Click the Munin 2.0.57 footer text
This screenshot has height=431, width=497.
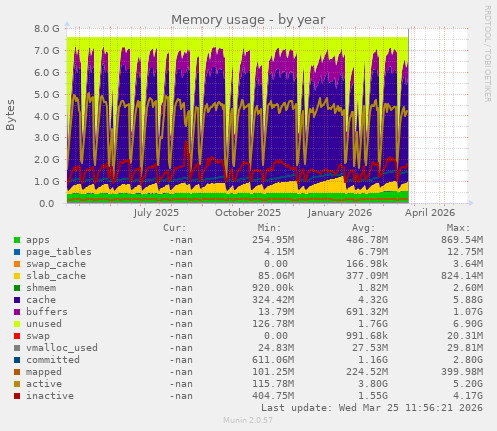(x=248, y=420)
